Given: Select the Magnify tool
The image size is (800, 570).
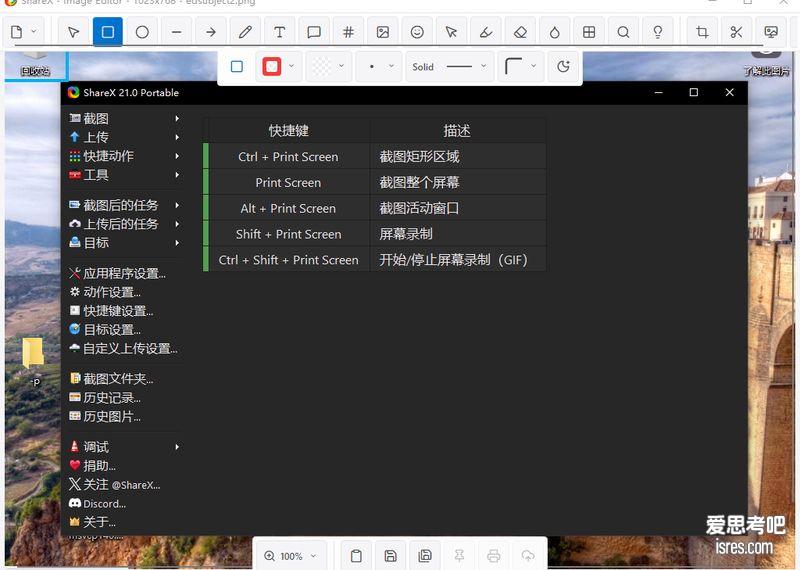Looking at the screenshot, I should [x=623, y=32].
